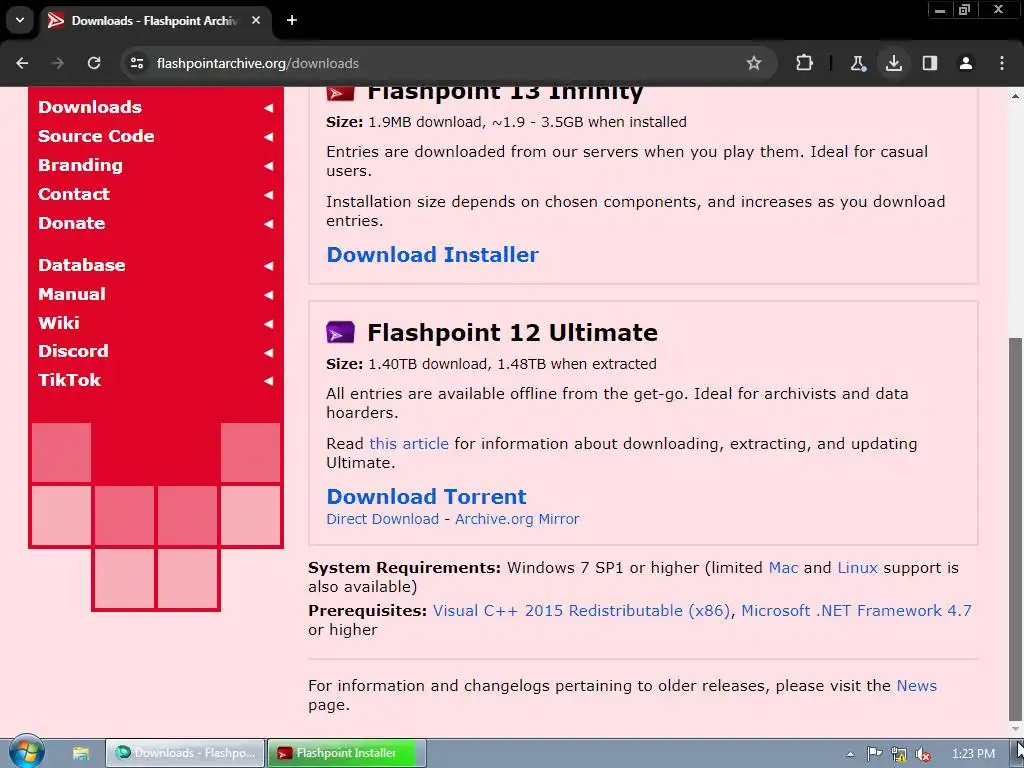Click the Download Installer link
1024x768 pixels.
[x=432, y=255]
